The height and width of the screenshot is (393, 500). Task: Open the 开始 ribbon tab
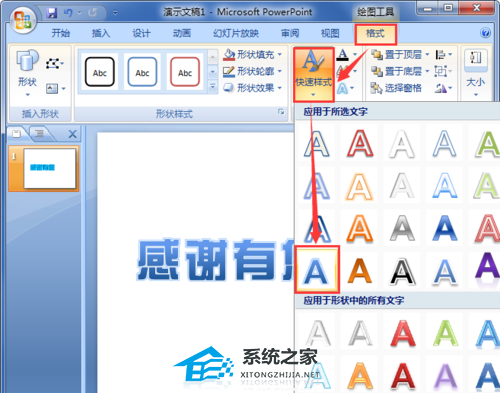click(61, 33)
